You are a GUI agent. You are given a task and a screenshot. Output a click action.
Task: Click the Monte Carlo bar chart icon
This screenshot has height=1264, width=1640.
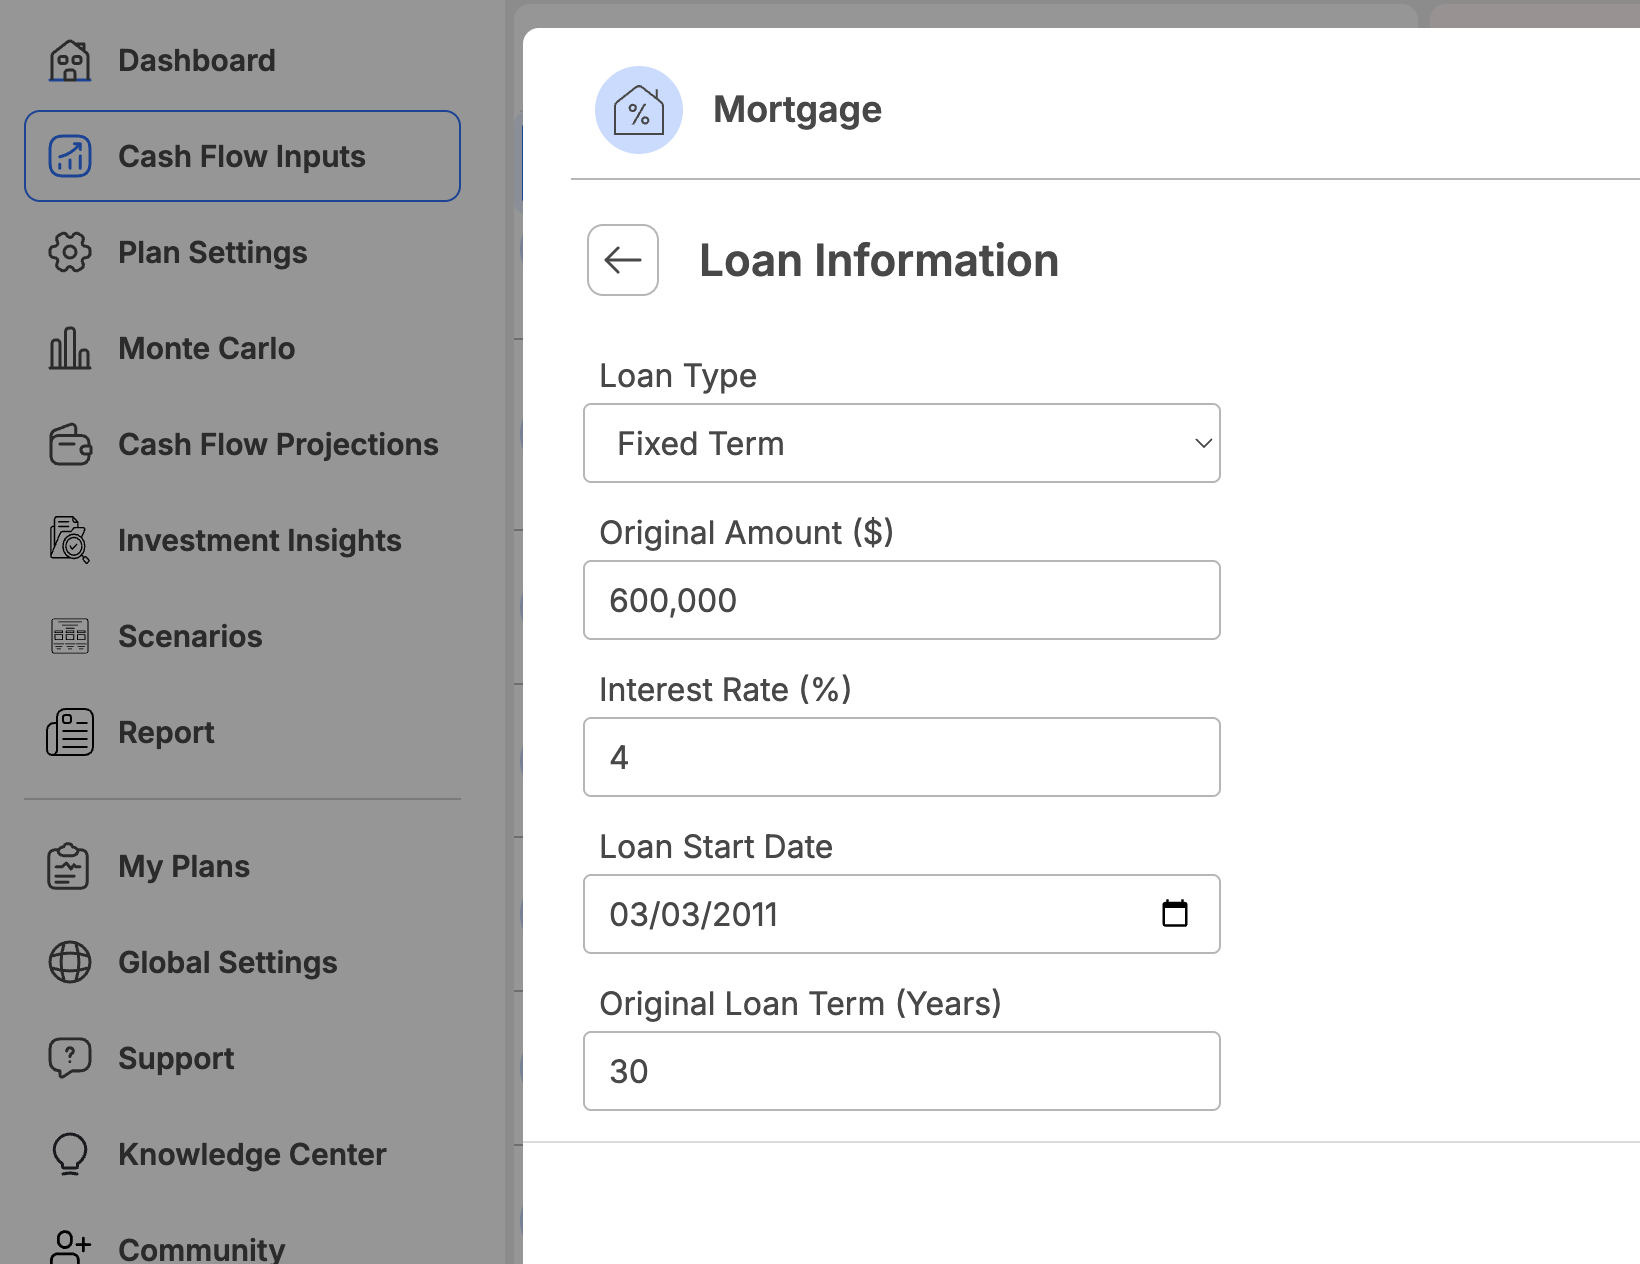tap(70, 348)
